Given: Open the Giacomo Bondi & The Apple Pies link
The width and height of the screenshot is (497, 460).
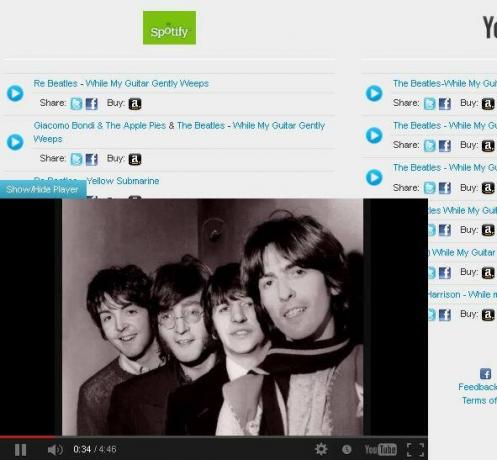Looking at the screenshot, I should (179, 132).
